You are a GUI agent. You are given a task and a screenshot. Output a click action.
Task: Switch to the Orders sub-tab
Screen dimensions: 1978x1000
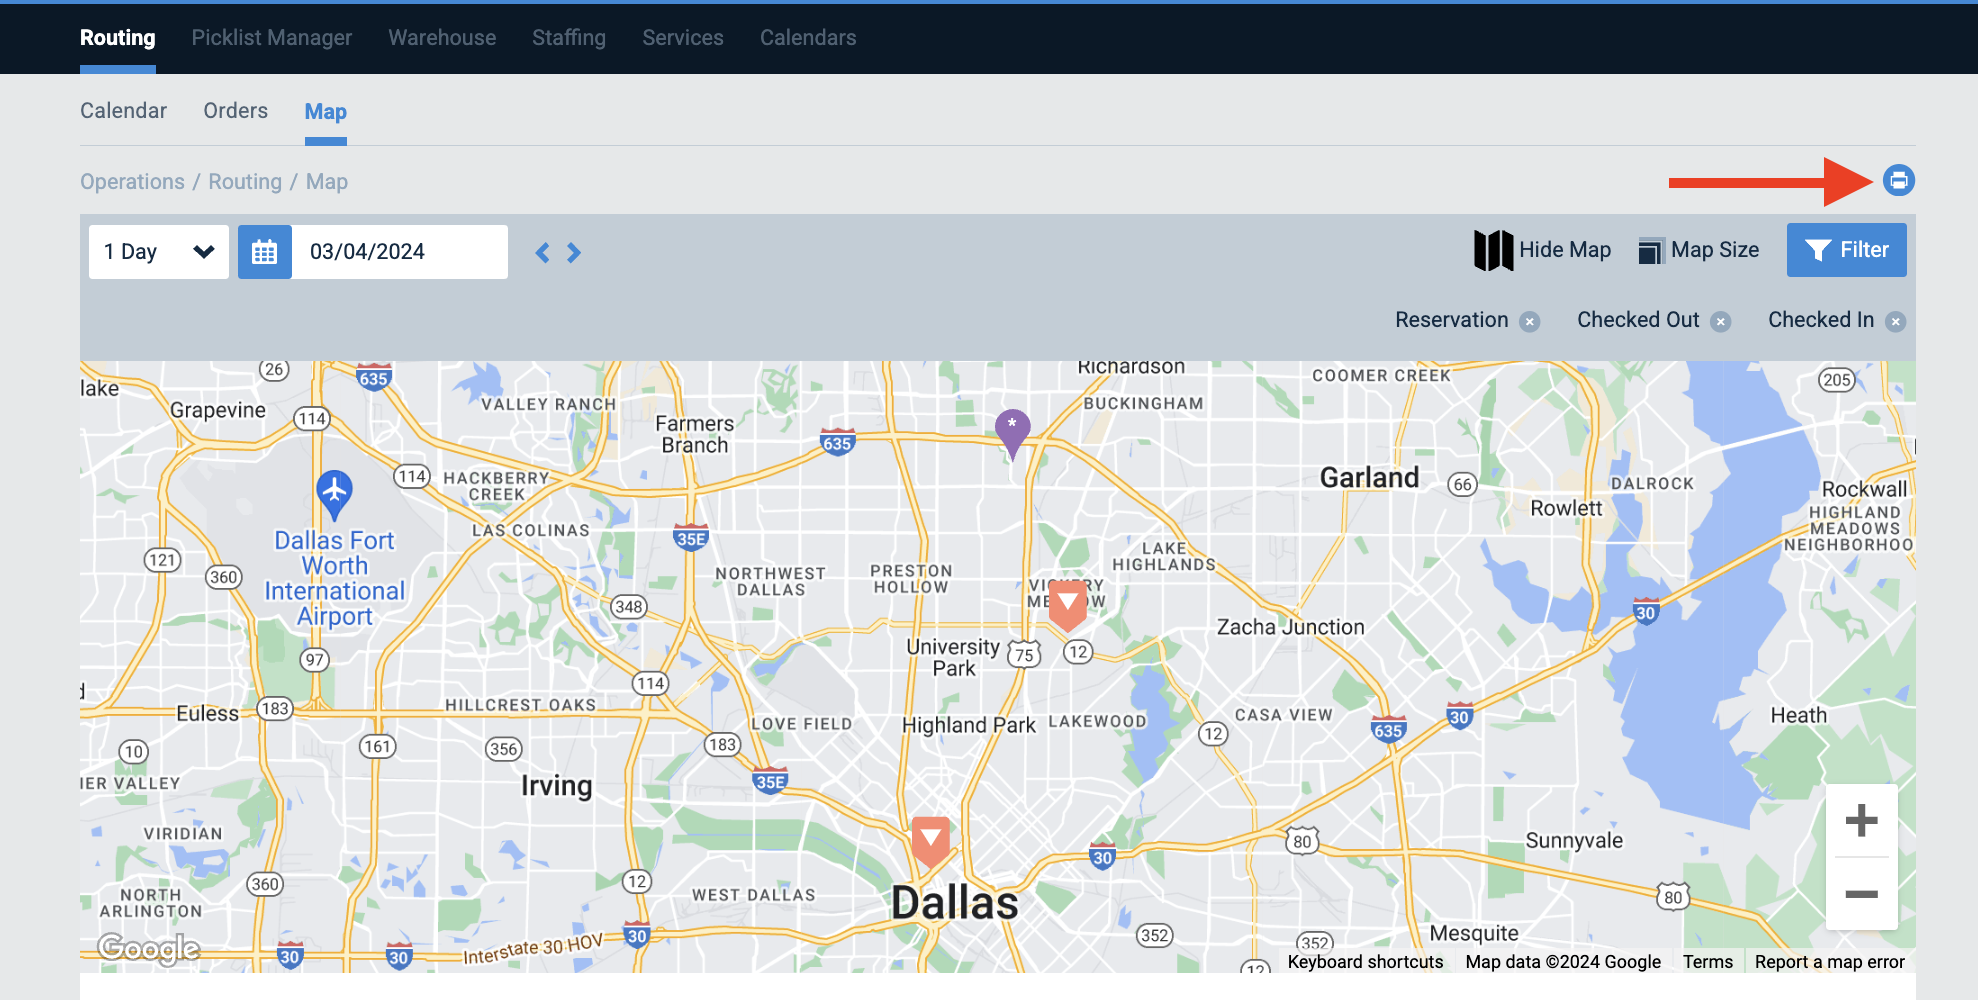pos(236,111)
